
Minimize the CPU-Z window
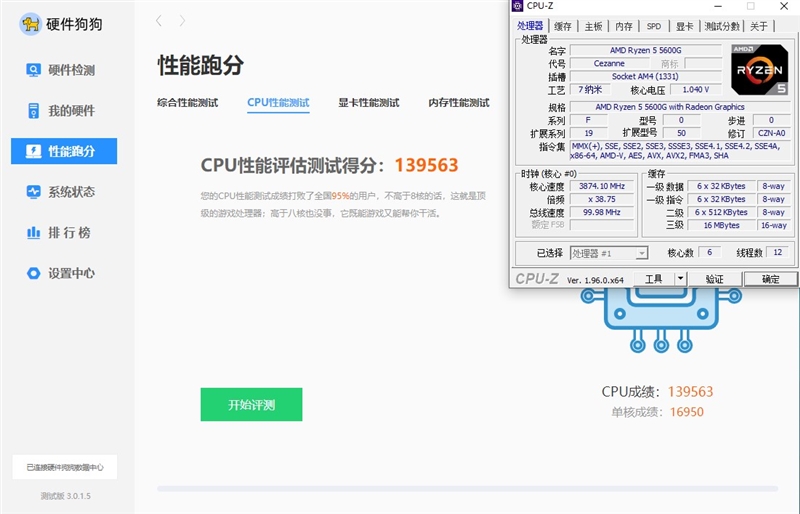718,6
